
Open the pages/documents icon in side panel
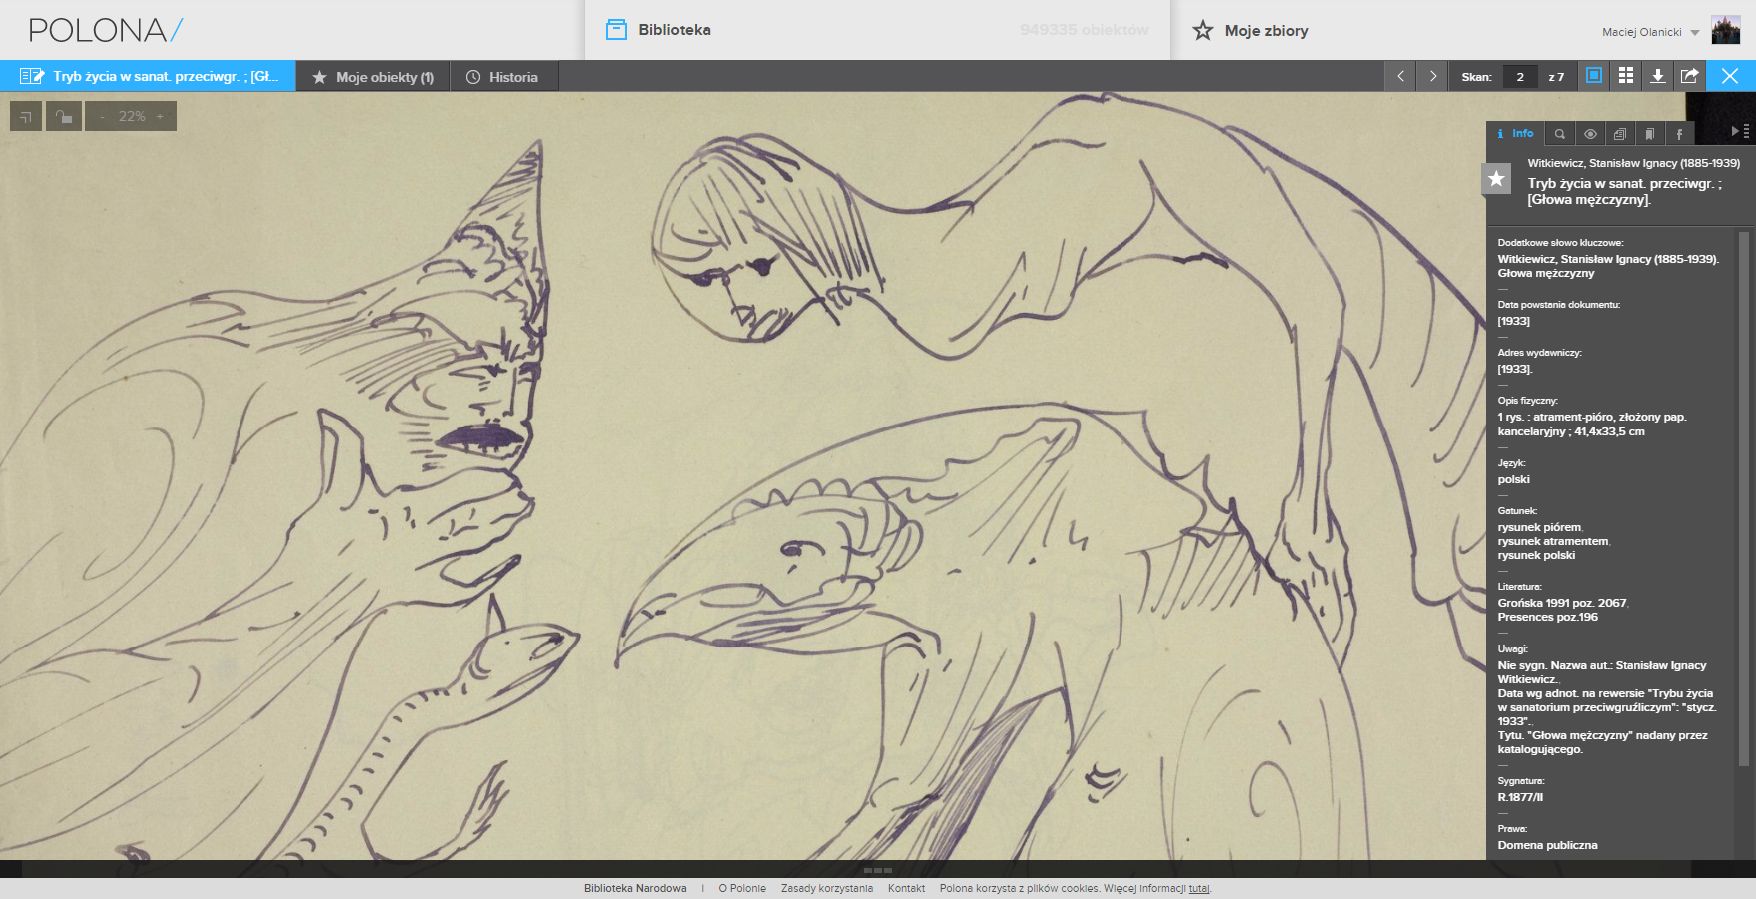[1619, 134]
